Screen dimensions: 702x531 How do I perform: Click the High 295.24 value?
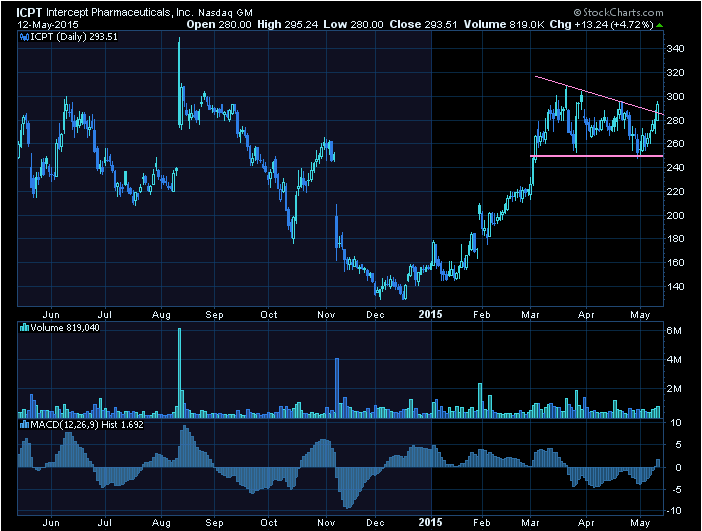point(287,25)
